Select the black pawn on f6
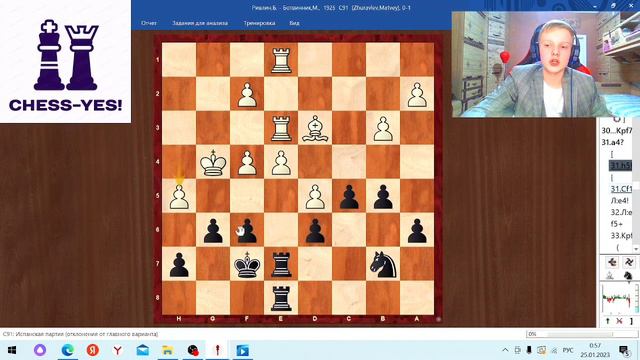640x360 pixels. click(x=247, y=231)
